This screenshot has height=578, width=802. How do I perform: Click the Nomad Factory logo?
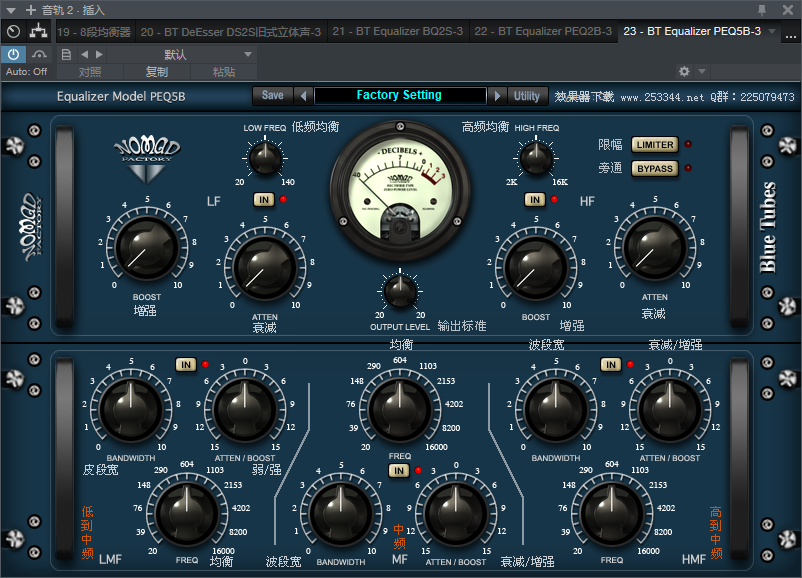[x=147, y=159]
